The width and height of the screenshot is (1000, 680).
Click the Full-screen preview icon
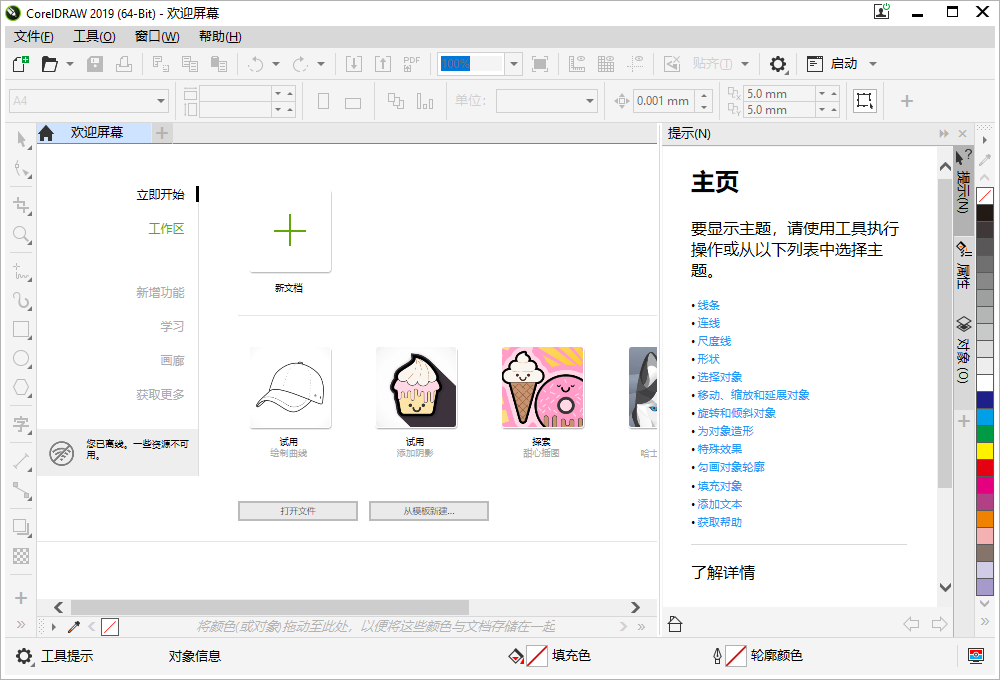(x=540, y=64)
